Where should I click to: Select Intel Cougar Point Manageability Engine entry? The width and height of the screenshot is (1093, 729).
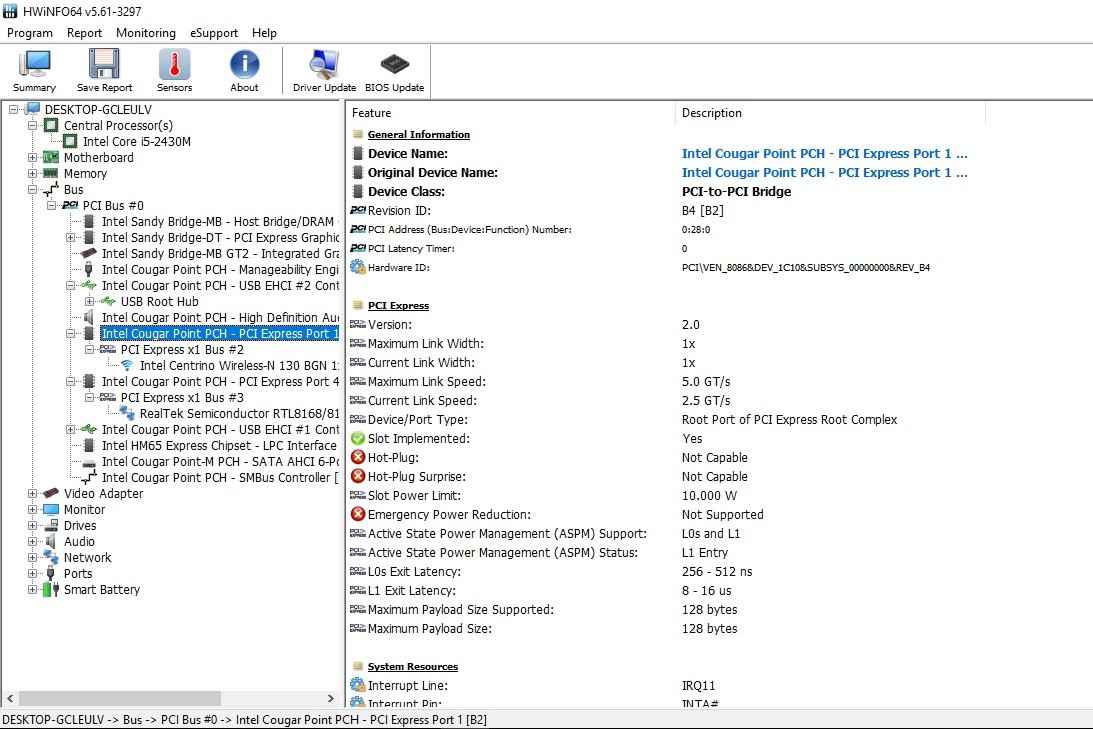pyautogui.click(x=220, y=270)
